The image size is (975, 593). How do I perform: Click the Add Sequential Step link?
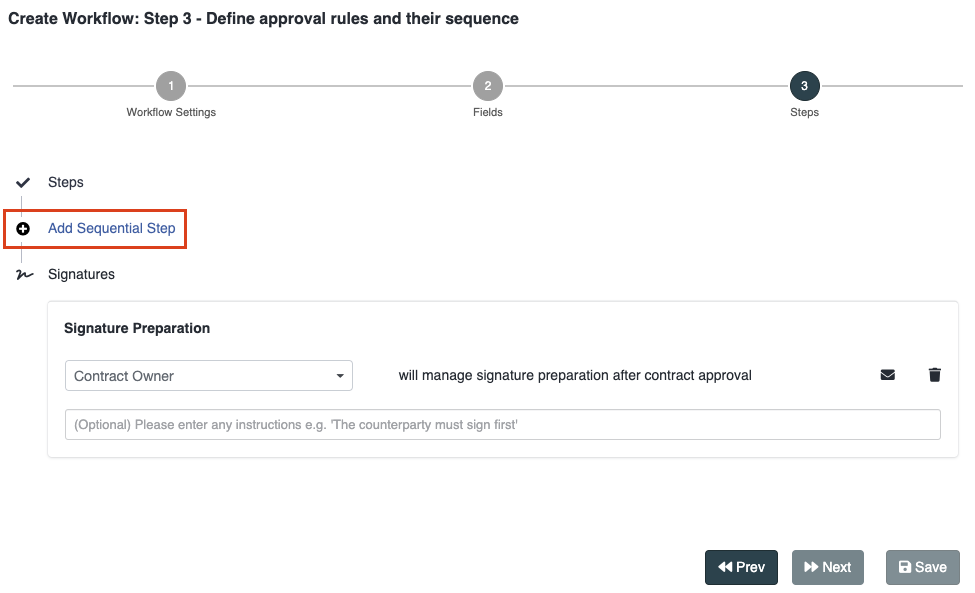coord(112,229)
